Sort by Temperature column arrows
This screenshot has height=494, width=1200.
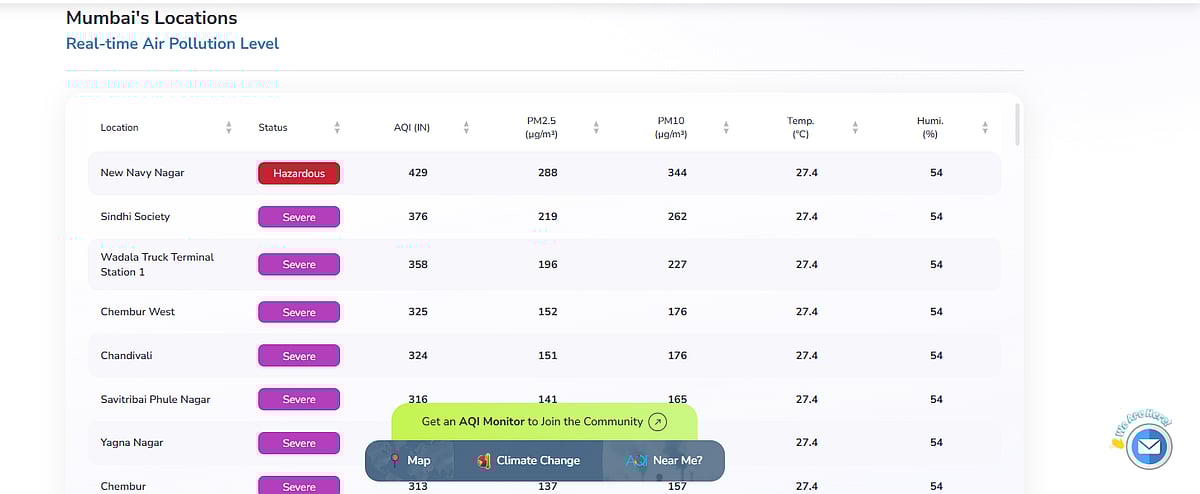tap(855, 127)
